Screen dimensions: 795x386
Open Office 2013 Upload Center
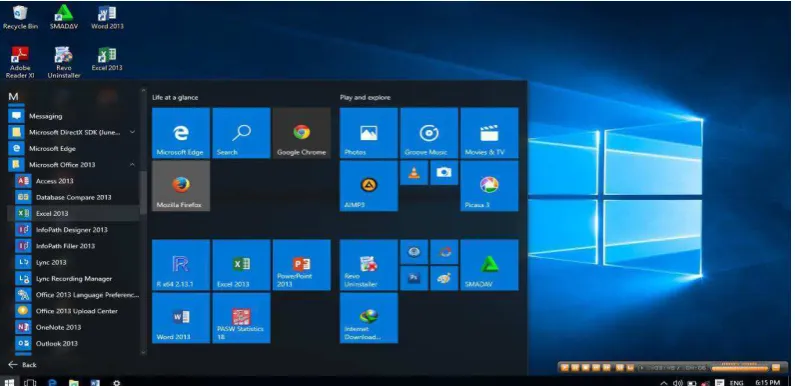[74, 311]
